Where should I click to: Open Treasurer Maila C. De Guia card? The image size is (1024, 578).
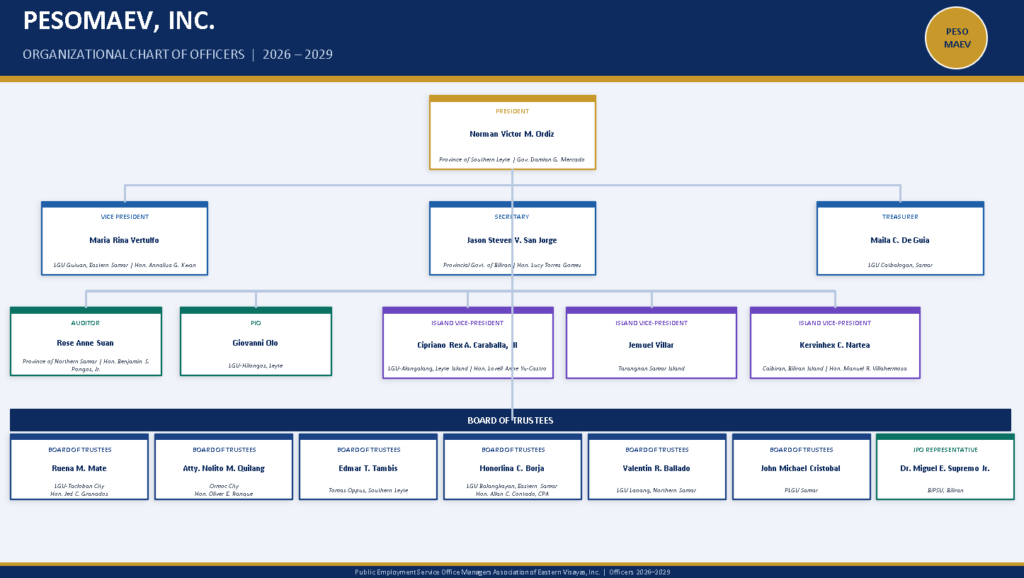(x=900, y=239)
